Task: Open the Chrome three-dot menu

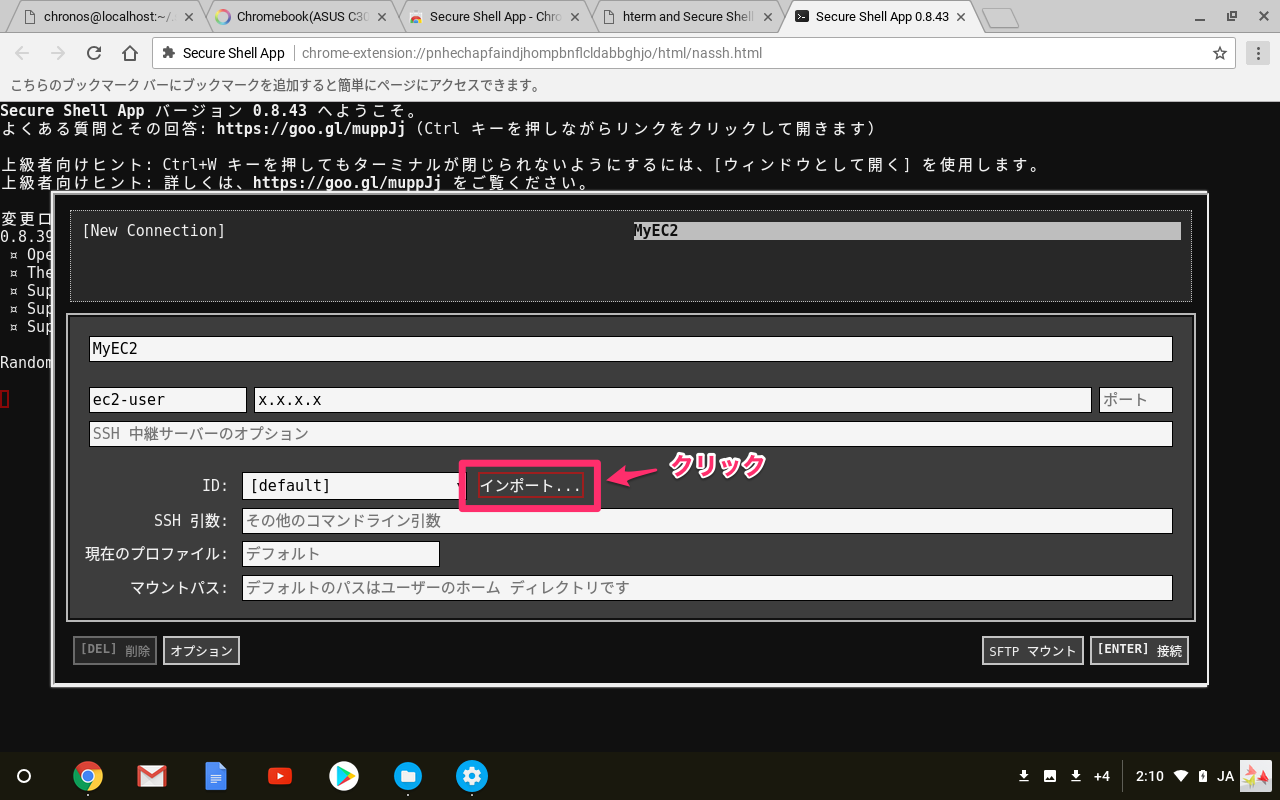Action: click(1258, 53)
